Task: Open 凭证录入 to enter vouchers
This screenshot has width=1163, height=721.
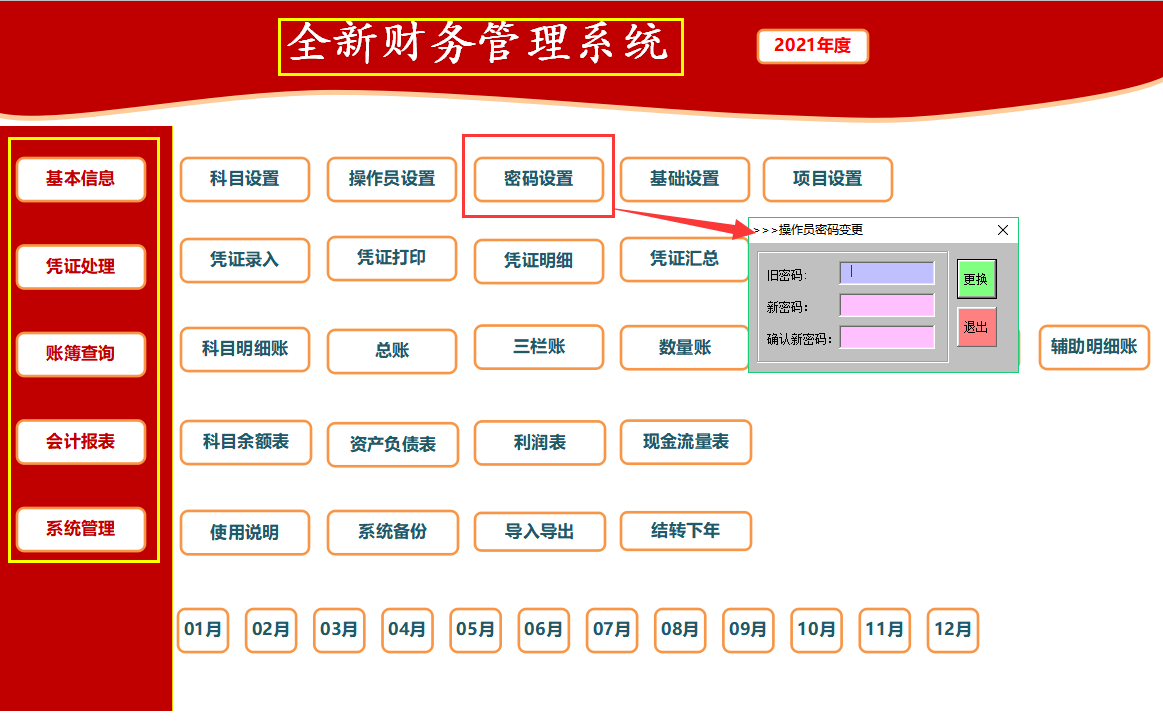Action: click(244, 260)
